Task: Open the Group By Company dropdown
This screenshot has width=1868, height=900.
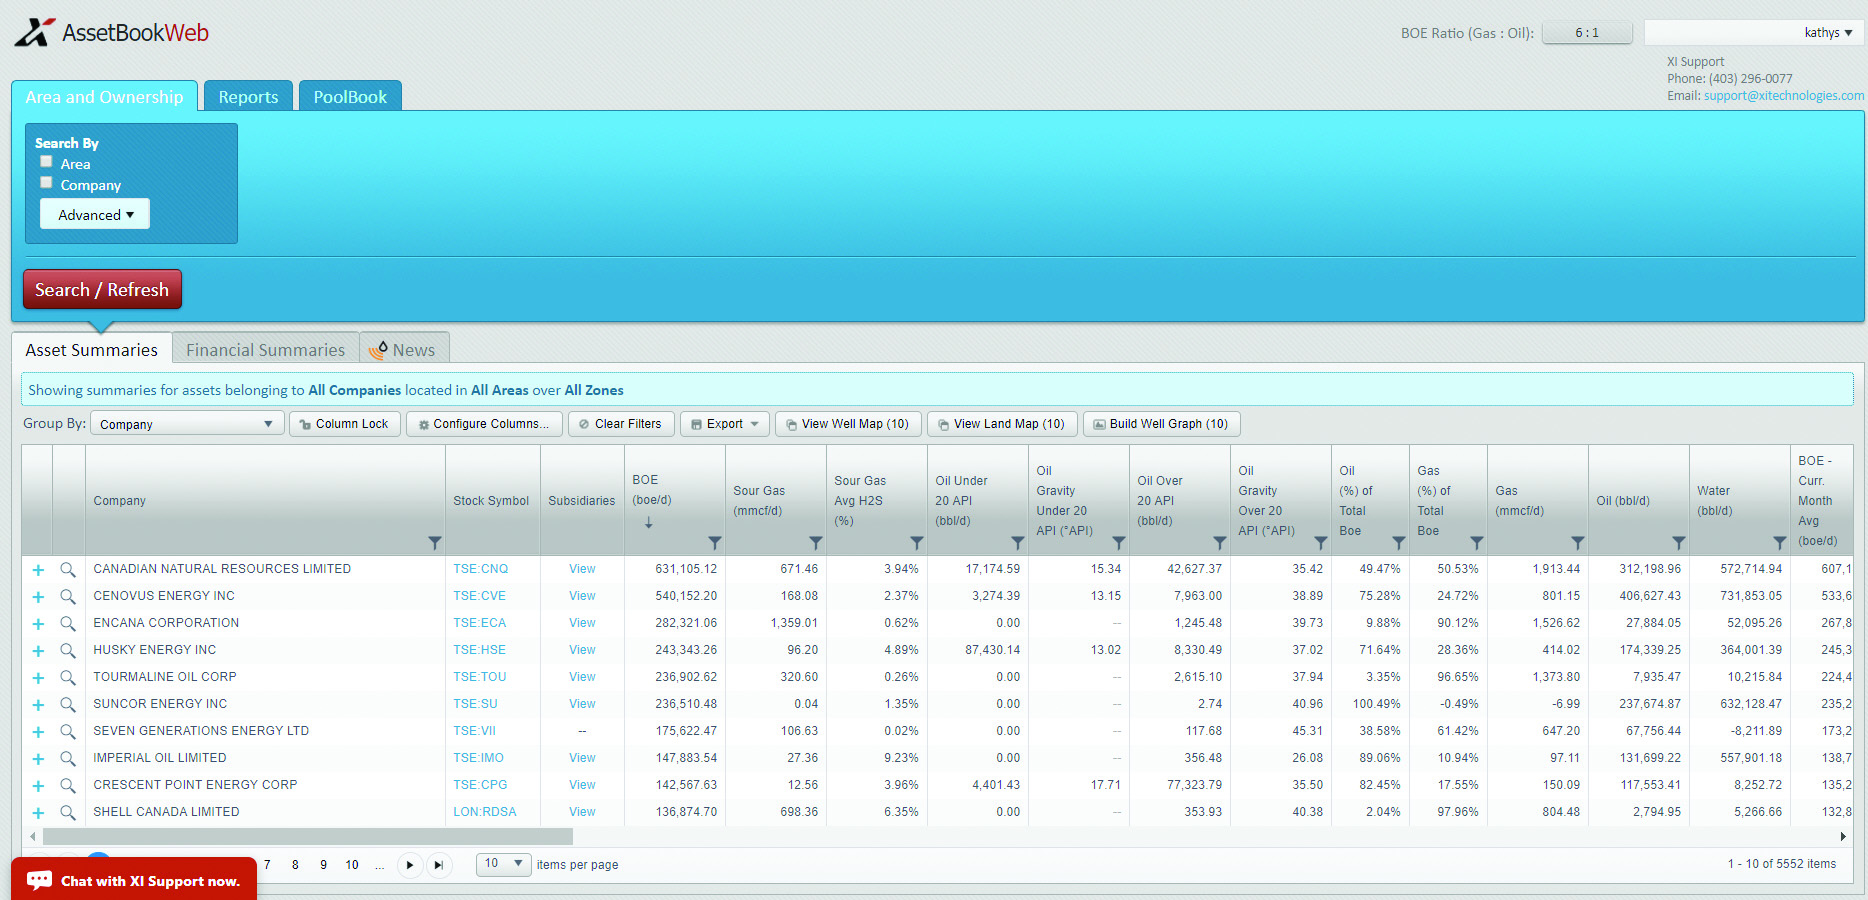Action: 186,423
